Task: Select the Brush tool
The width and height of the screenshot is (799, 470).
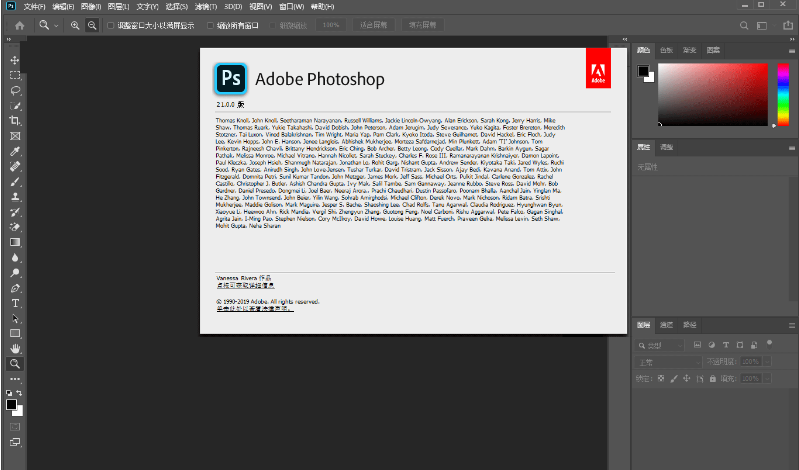Action: coord(15,182)
